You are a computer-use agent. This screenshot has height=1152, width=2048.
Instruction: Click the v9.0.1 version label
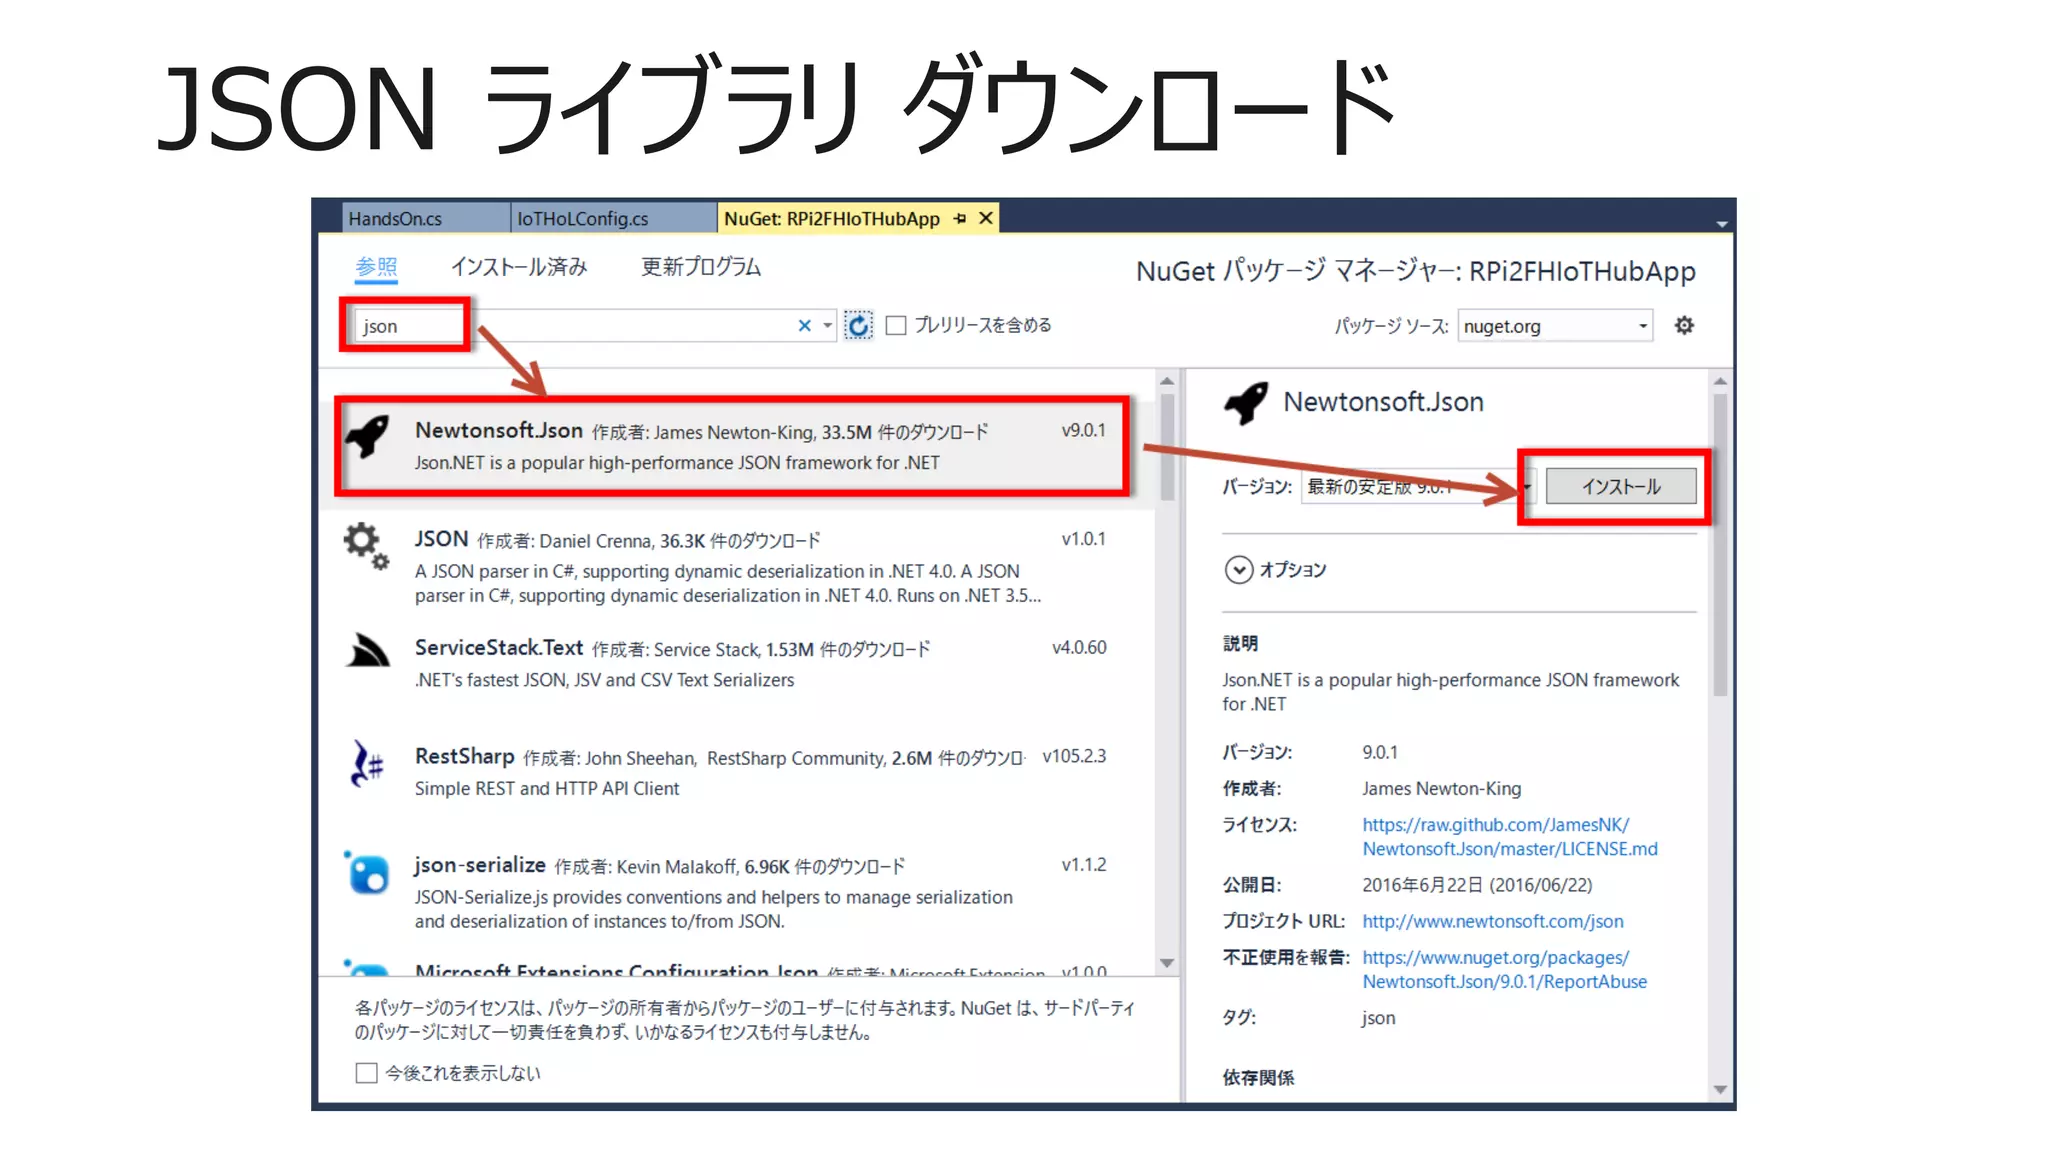coord(1083,431)
